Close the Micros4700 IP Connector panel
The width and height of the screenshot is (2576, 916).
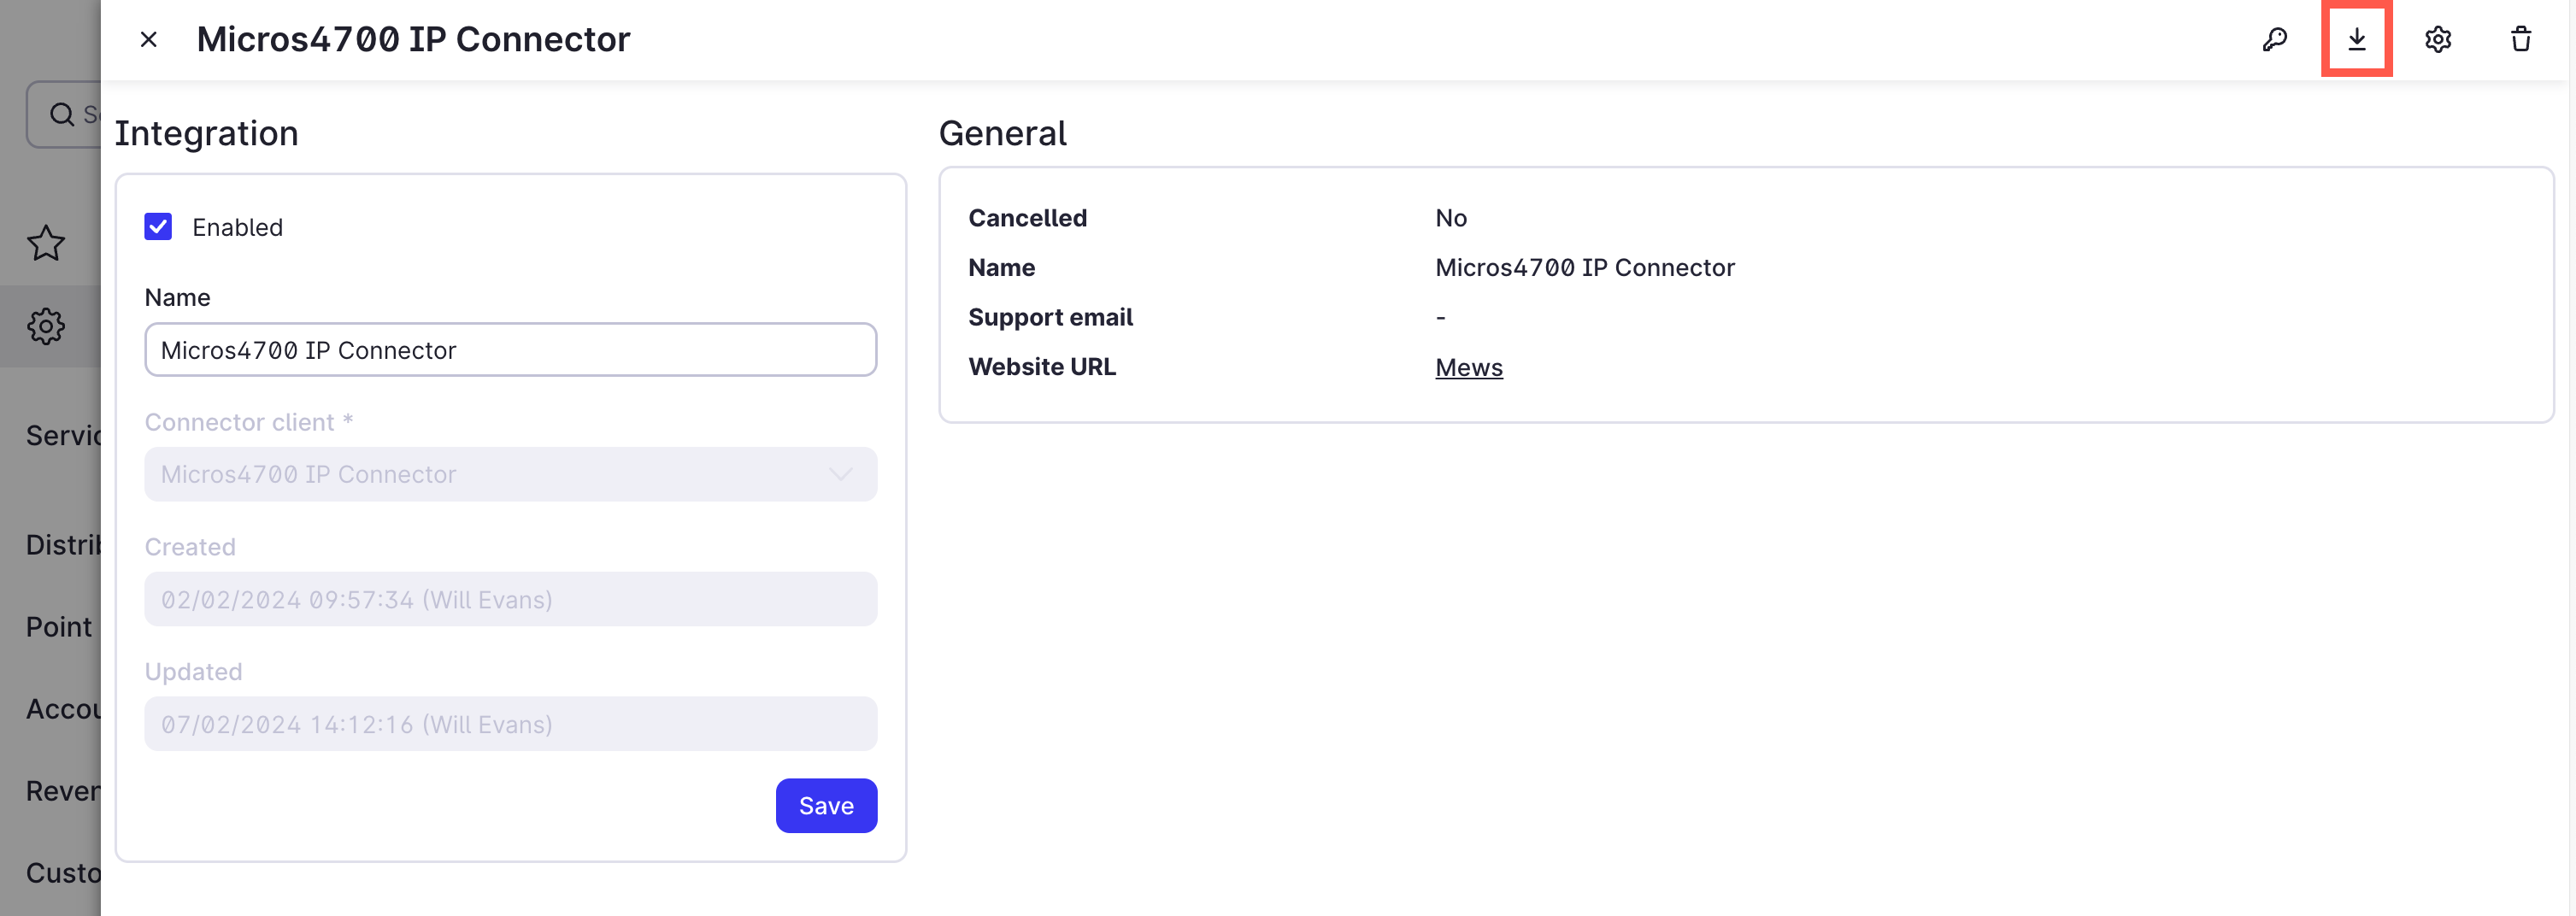tap(149, 40)
